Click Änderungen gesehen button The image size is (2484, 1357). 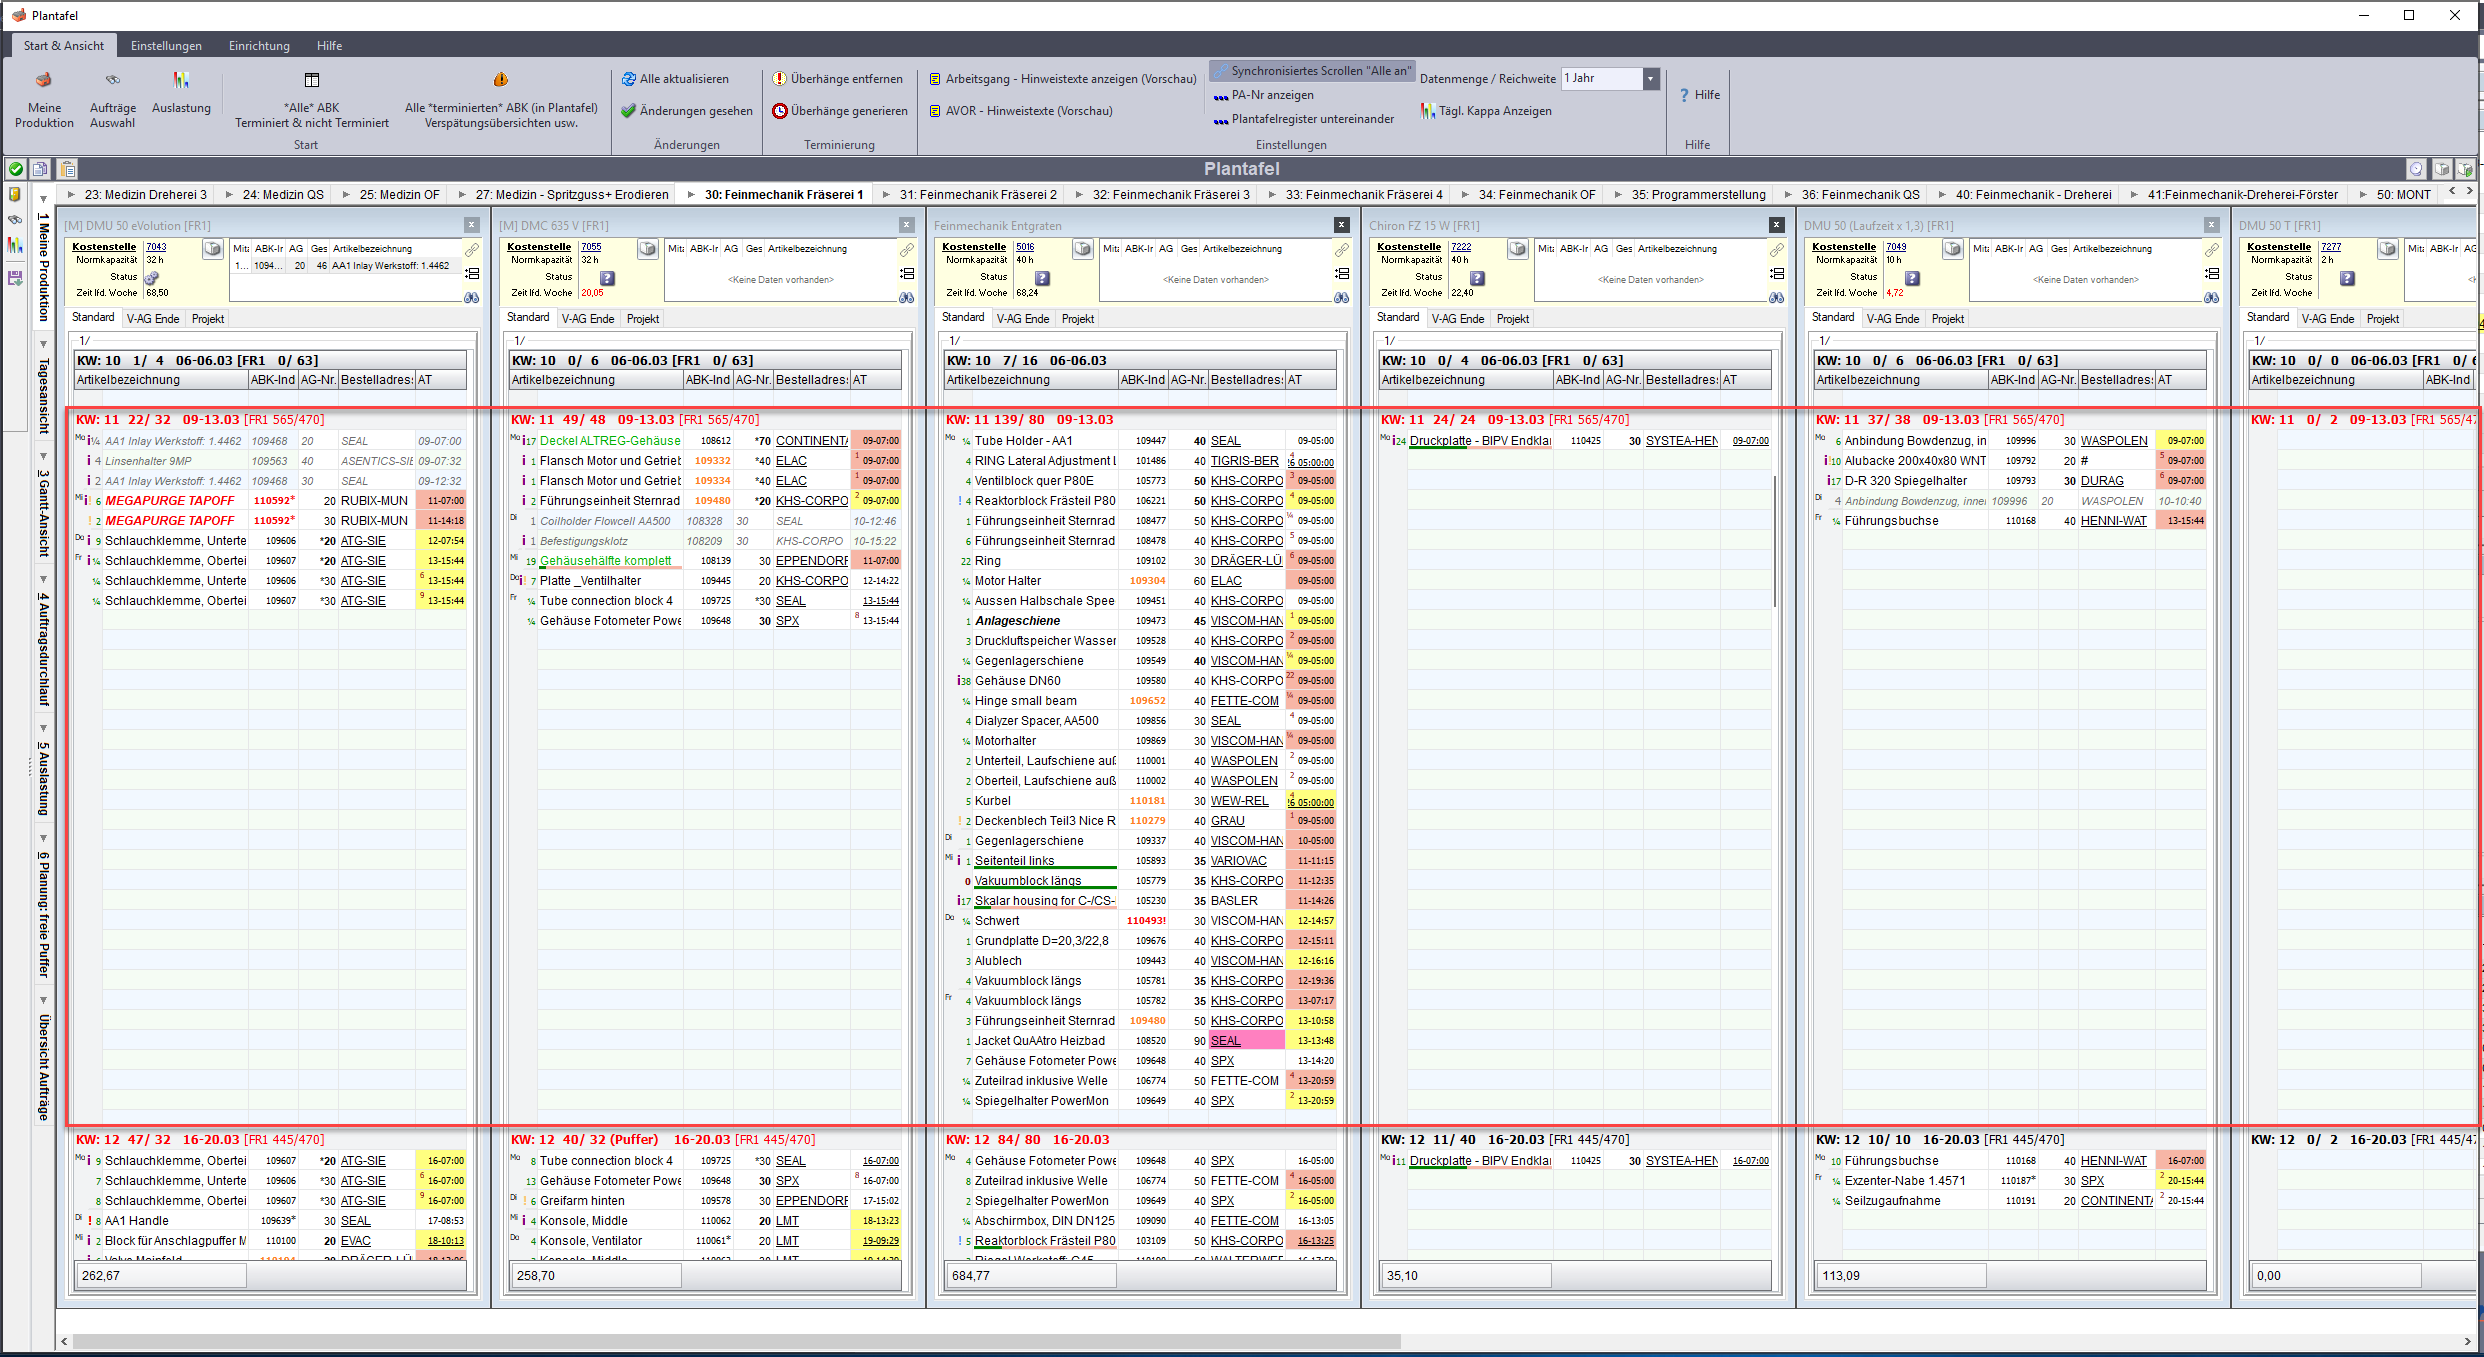686,111
